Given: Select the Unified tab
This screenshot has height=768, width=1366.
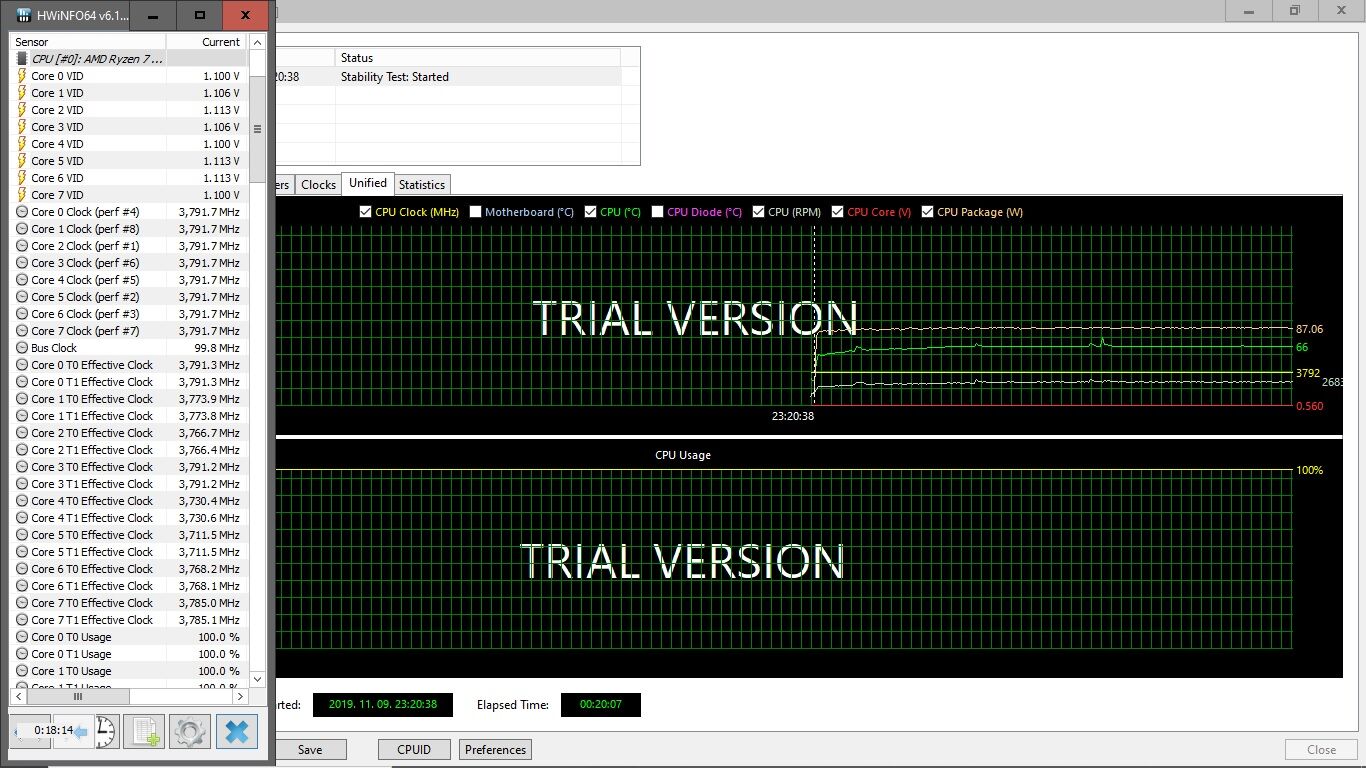Looking at the screenshot, I should (x=367, y=183).
